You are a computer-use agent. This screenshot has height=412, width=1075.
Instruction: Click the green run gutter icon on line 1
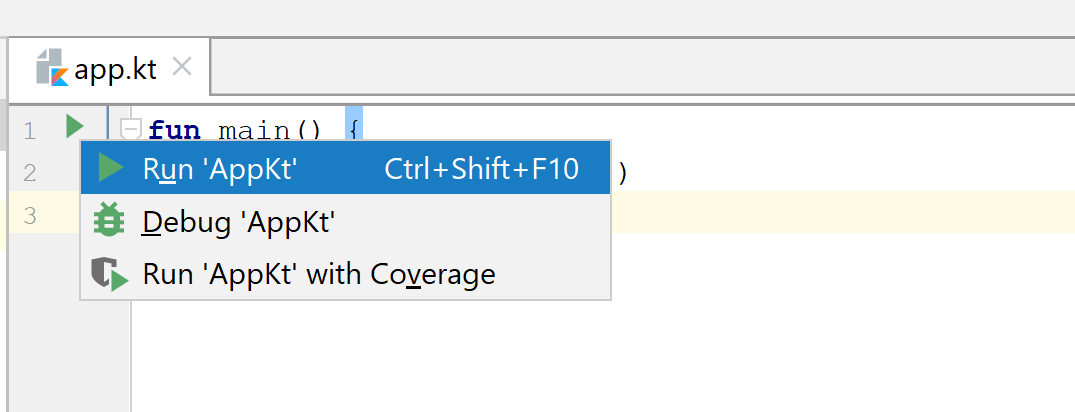tap(74, 127)
